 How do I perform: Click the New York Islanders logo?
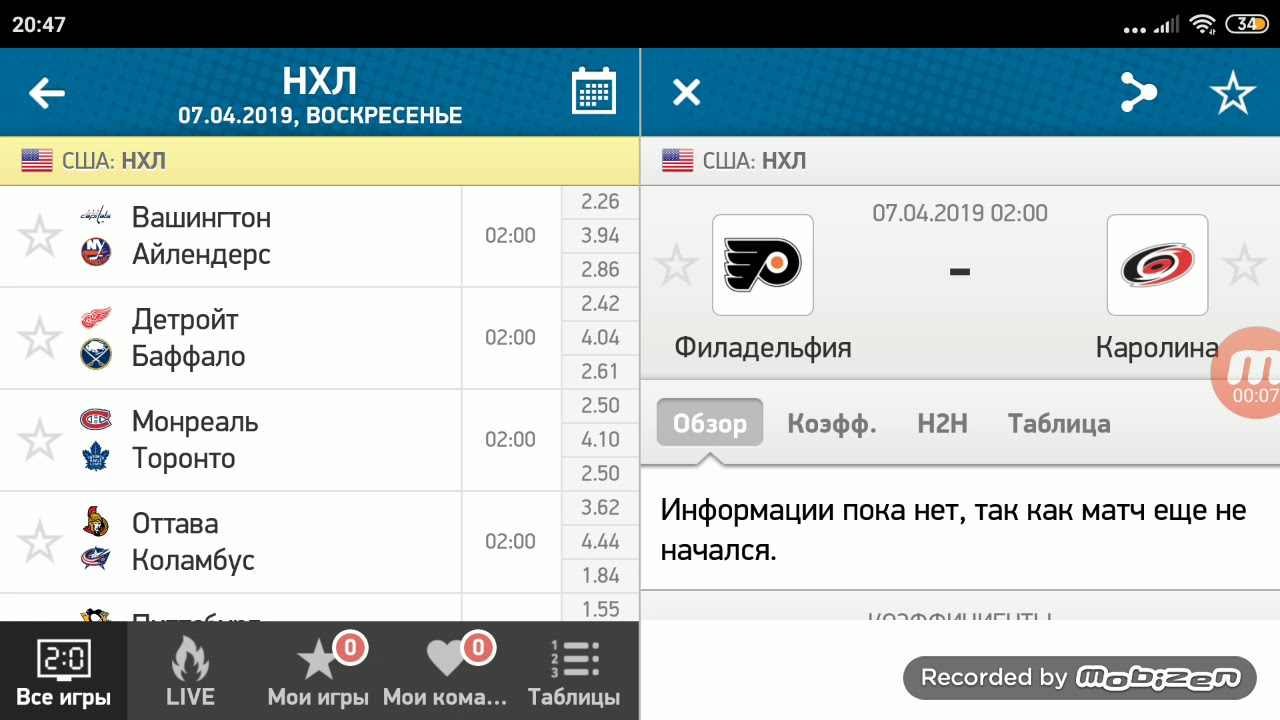(96, 253)
